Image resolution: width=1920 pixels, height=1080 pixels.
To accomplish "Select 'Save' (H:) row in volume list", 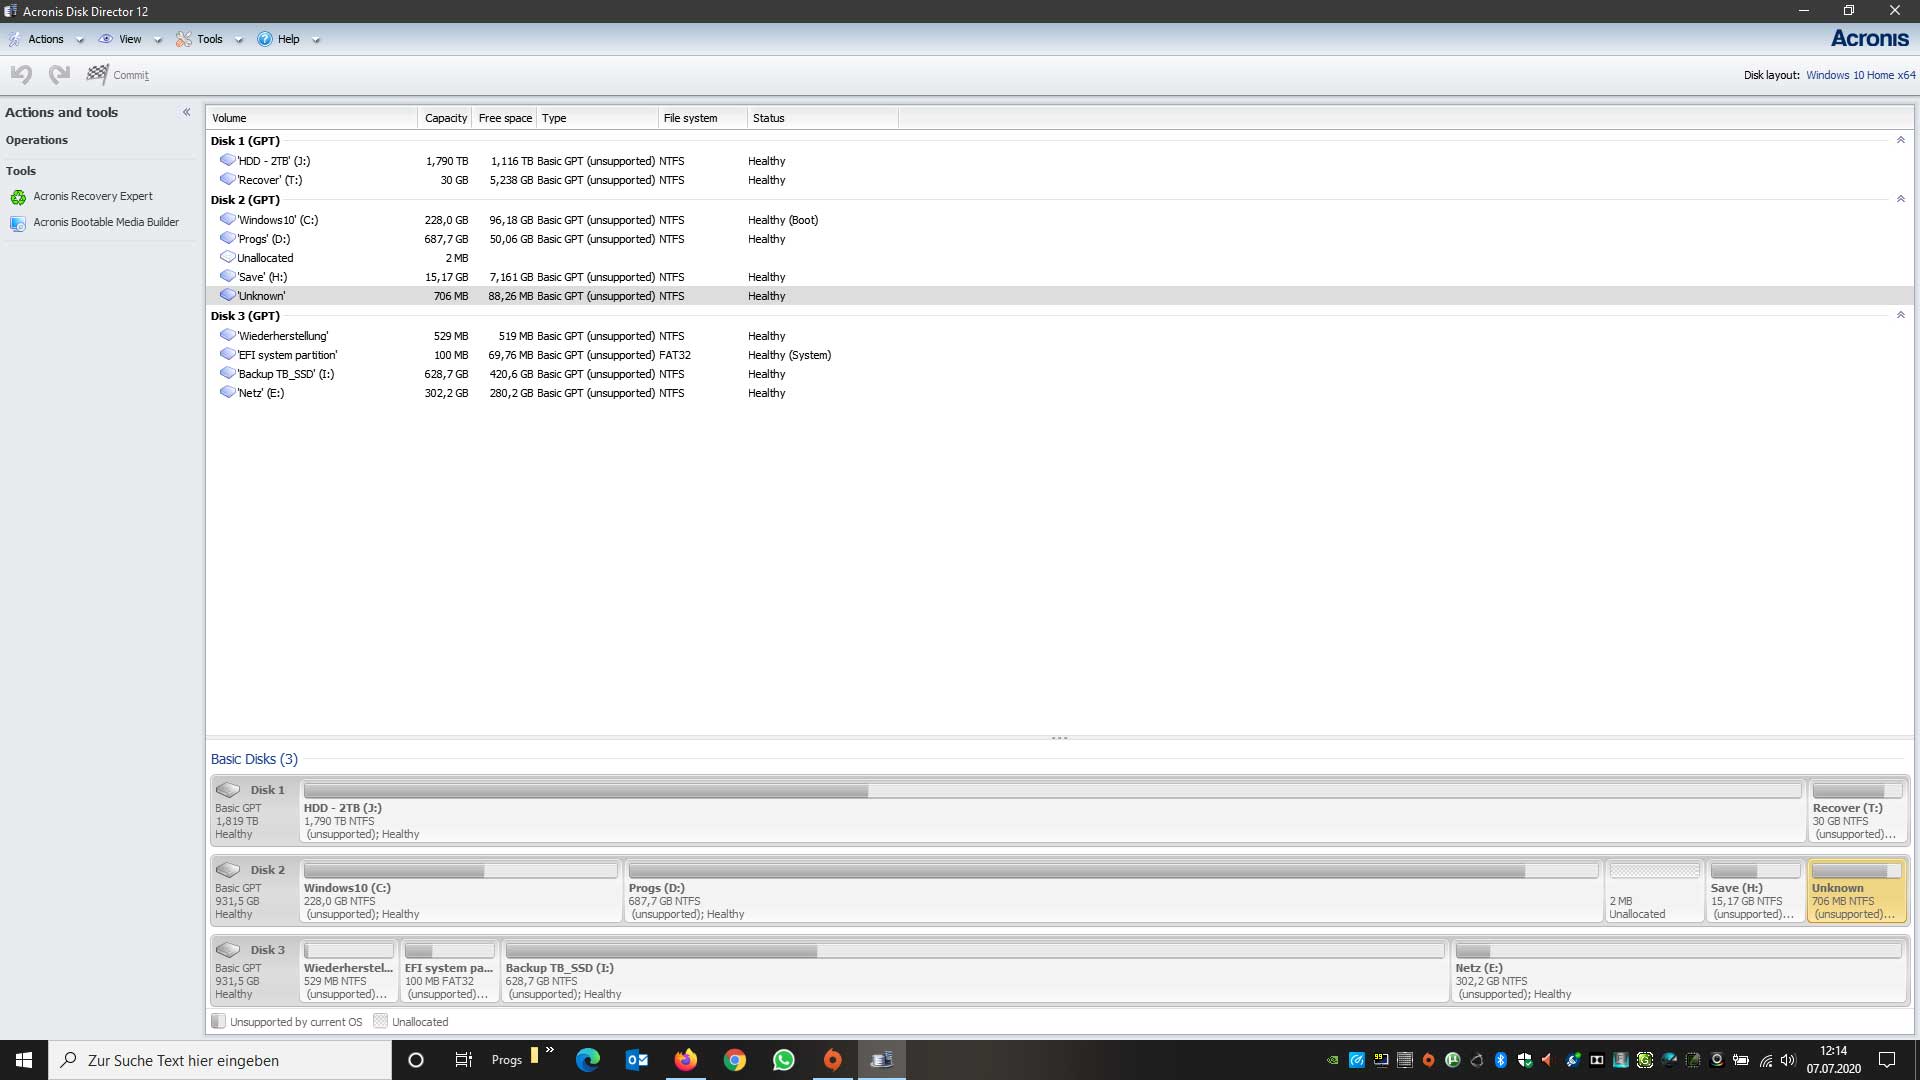I will click(x=1060, y=277).
